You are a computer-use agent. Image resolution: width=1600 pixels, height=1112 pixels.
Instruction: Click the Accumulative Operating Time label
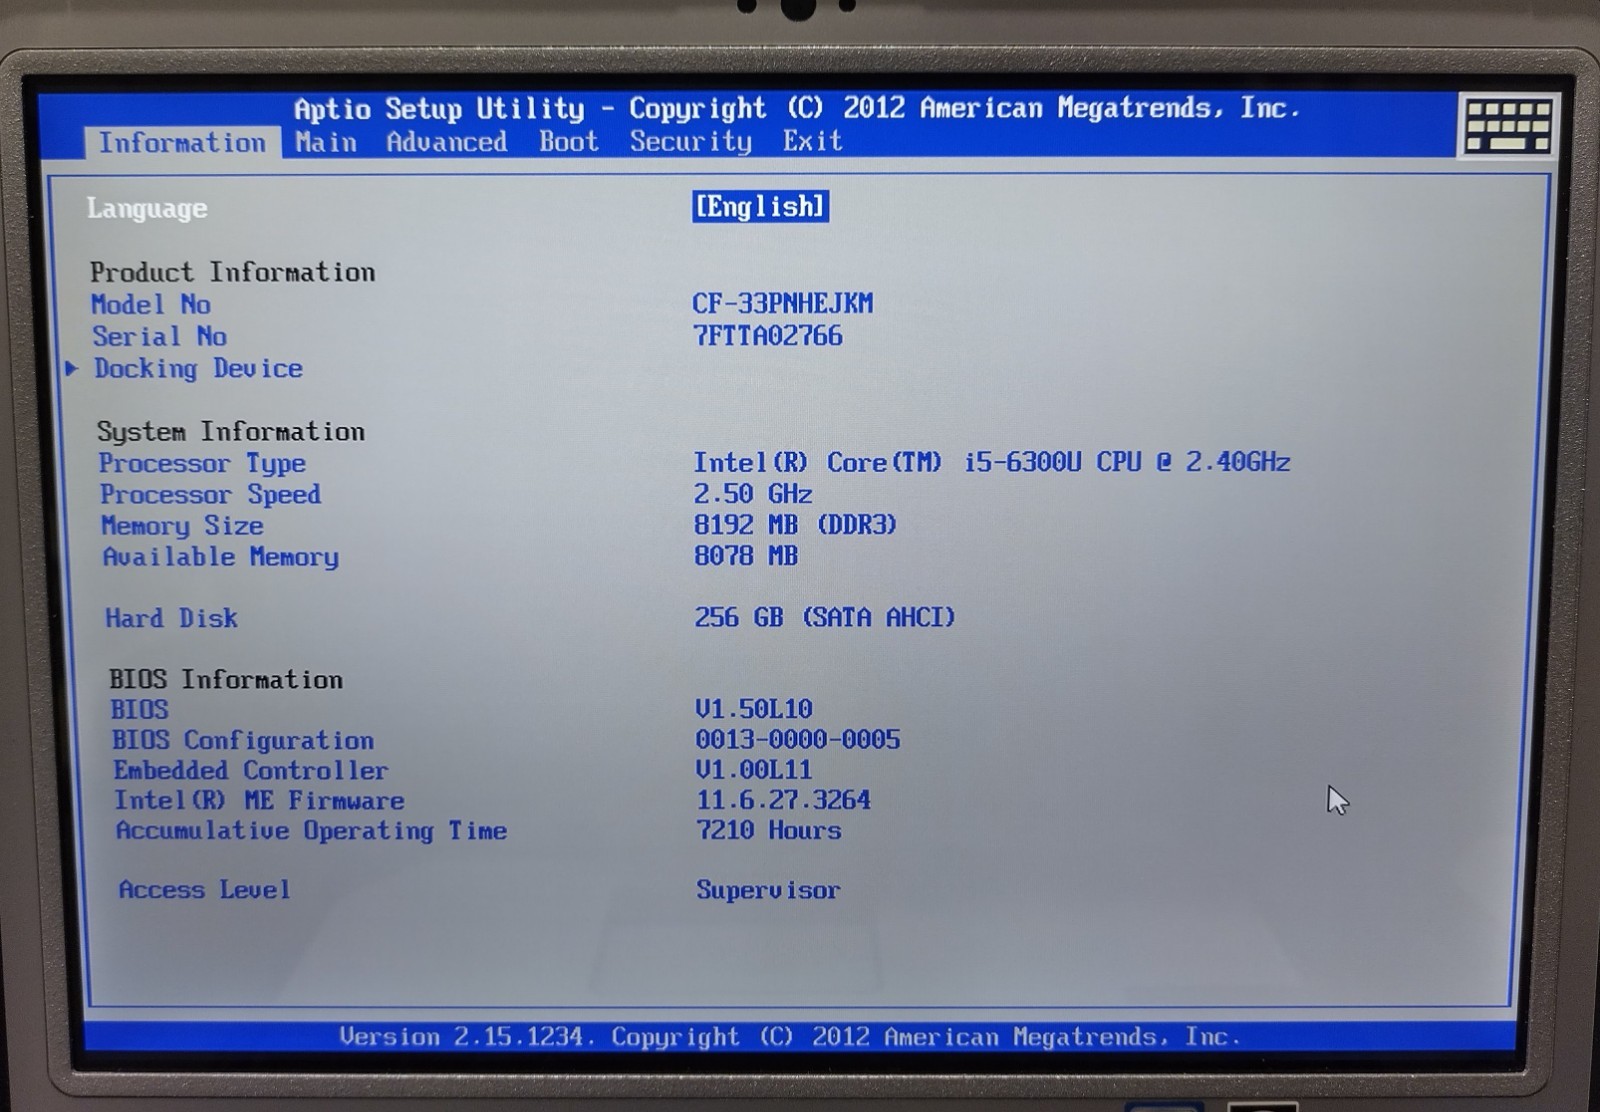pos(311,831)
